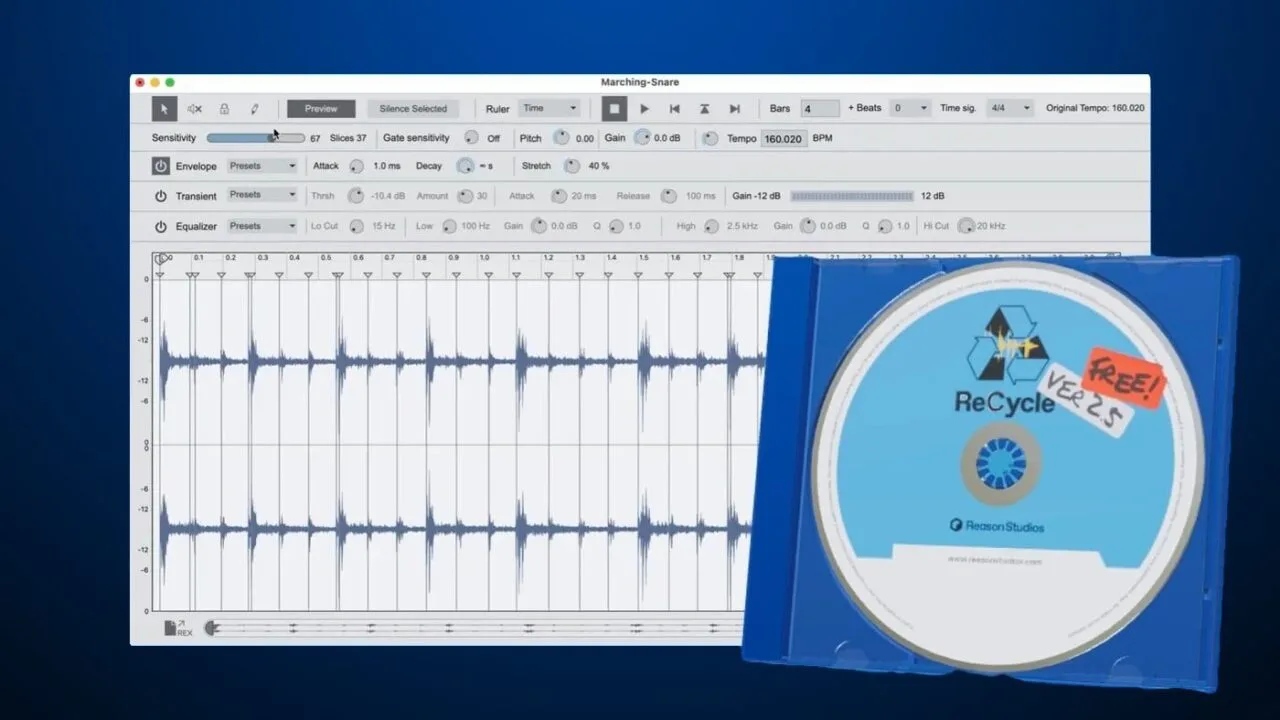Click the Transient Gain meter bar
Image resolution: width=1280 pixels, height=720 pixels.
[852, 196]
